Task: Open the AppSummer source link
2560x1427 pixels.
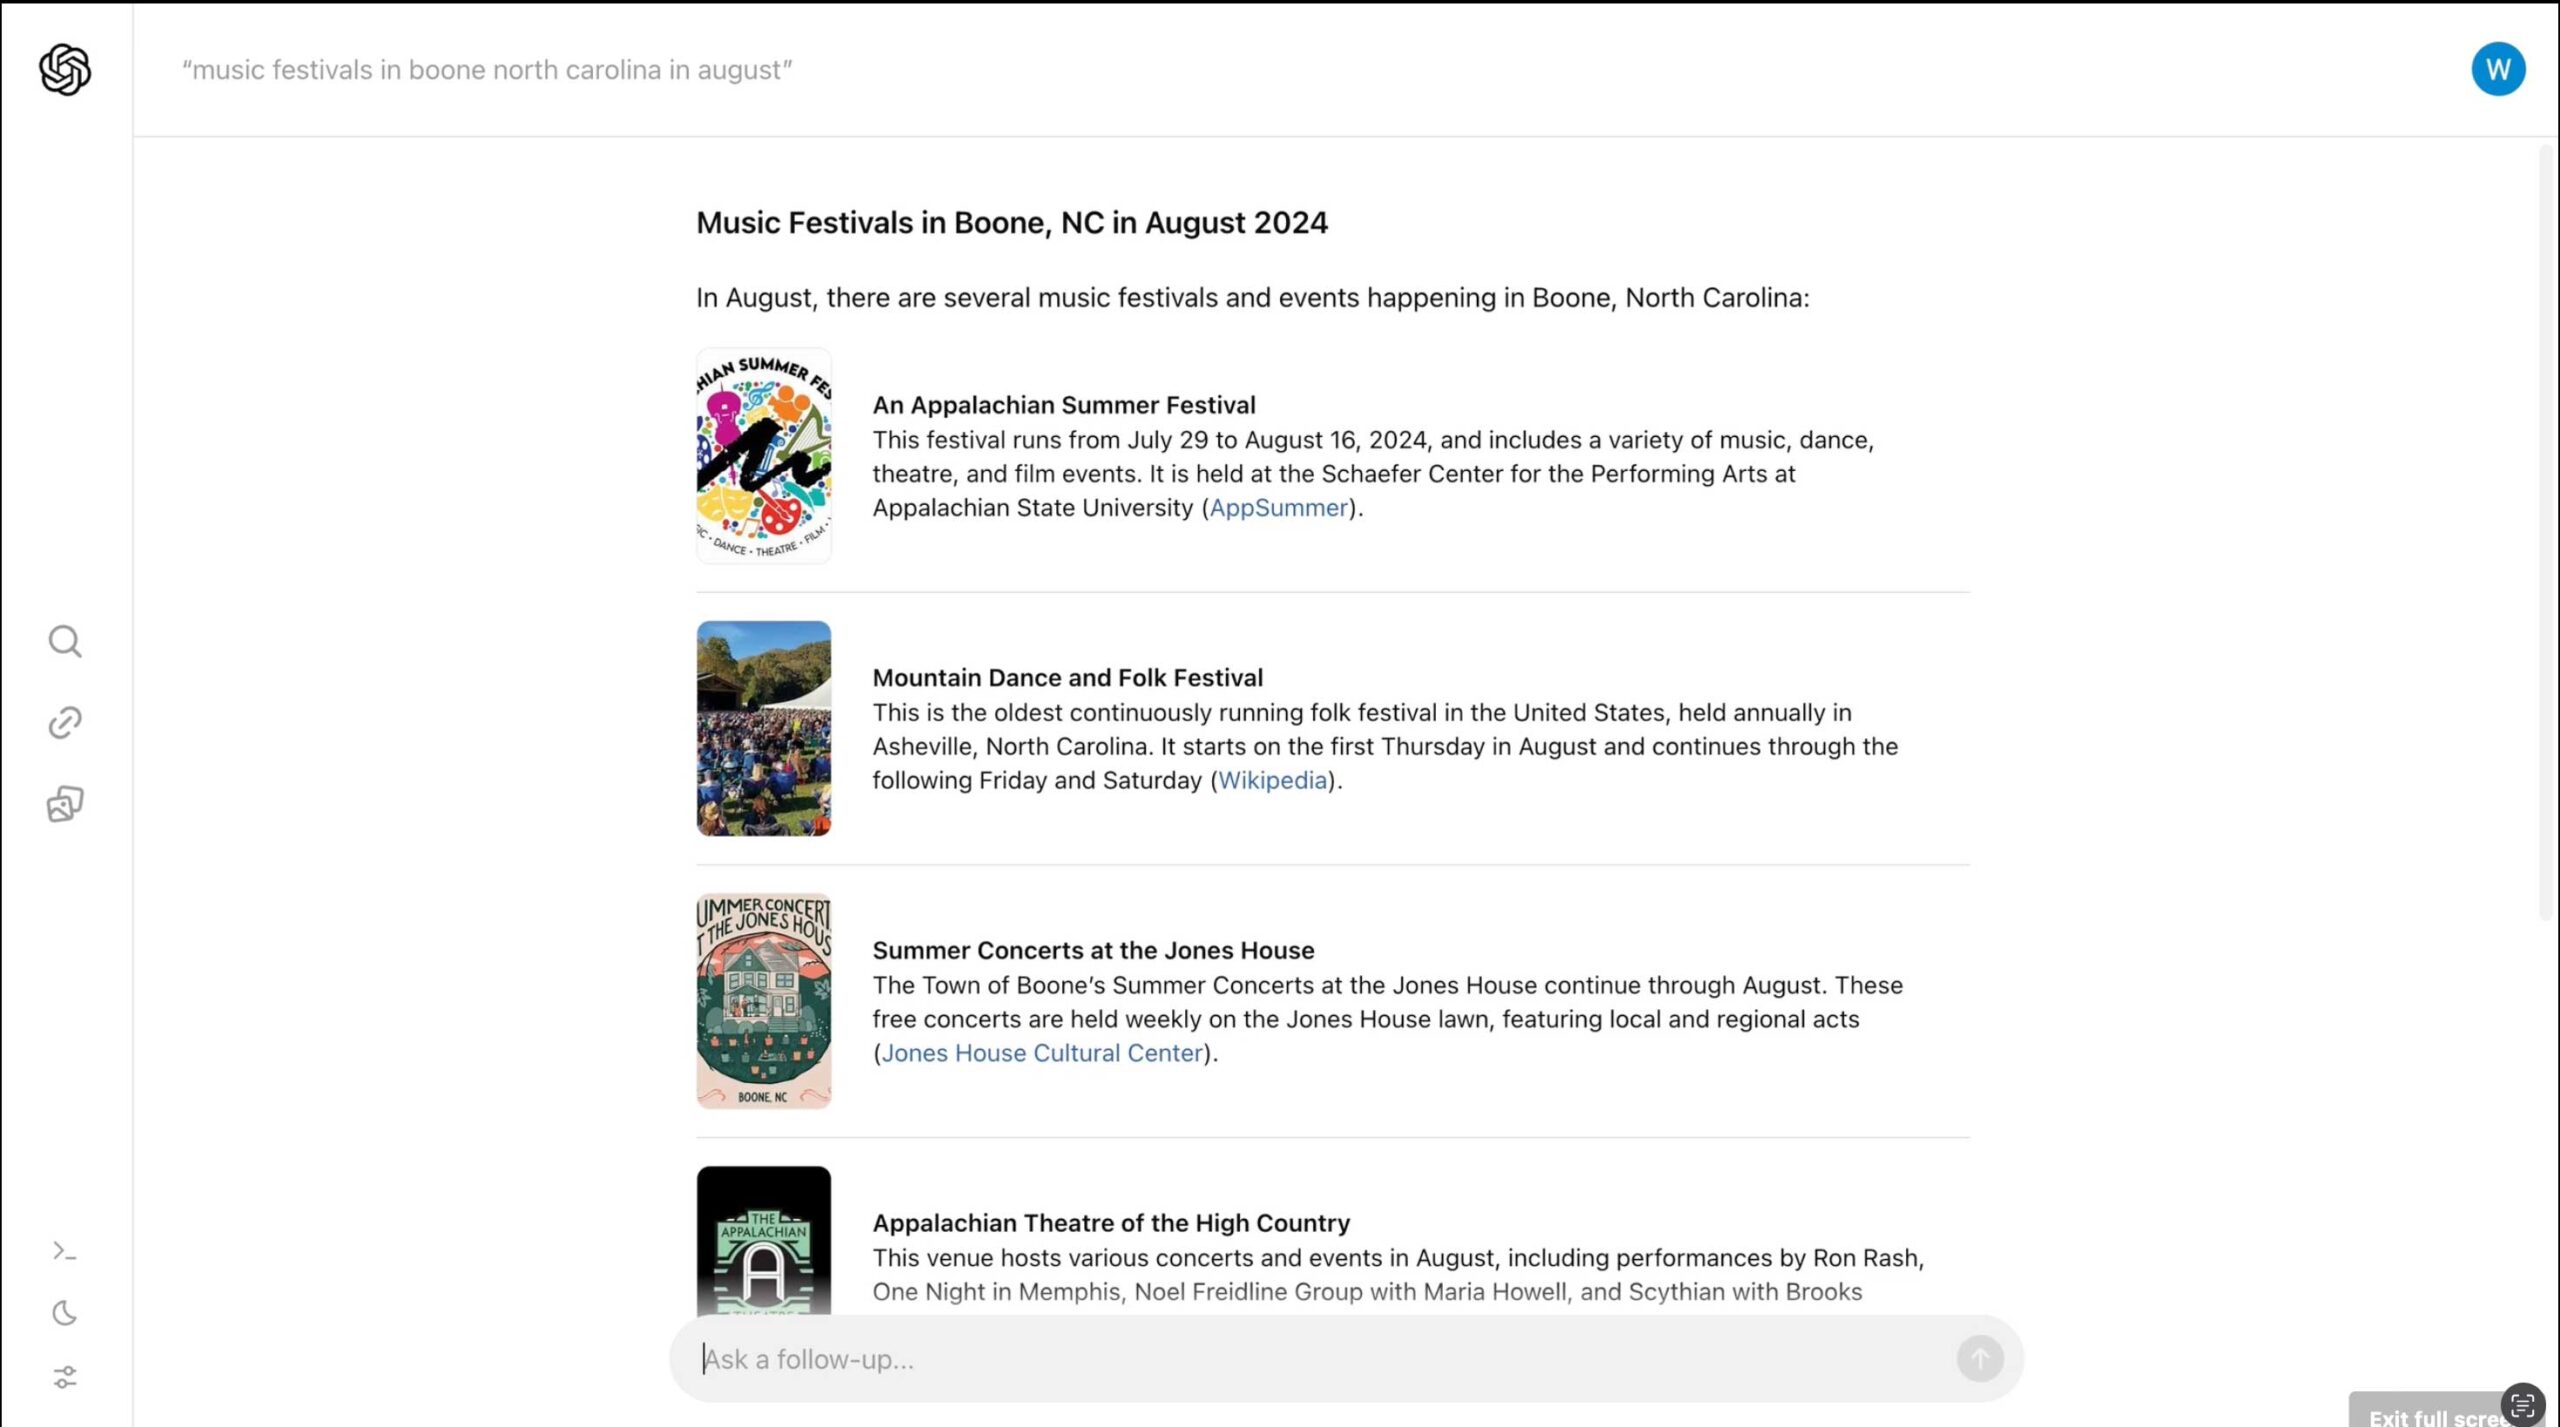Action: coord(1278,508)
